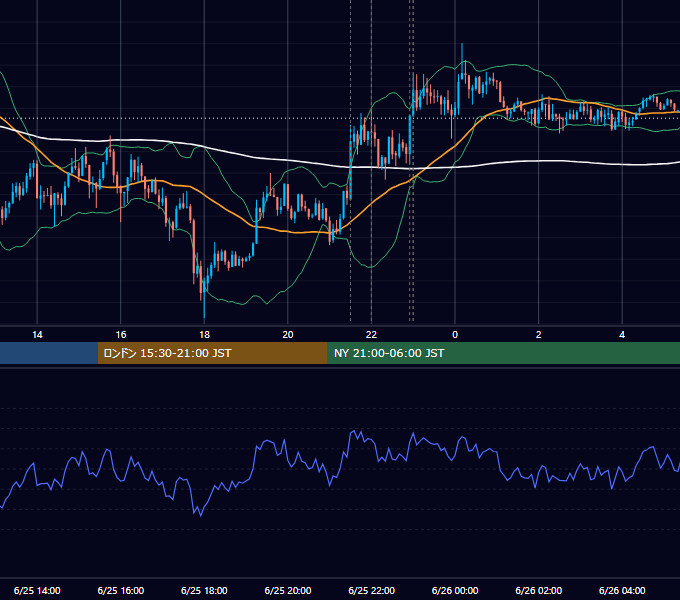680x600 pixels.
Task: Select the 6/25 20:00 date label
Action: [288, 590]
